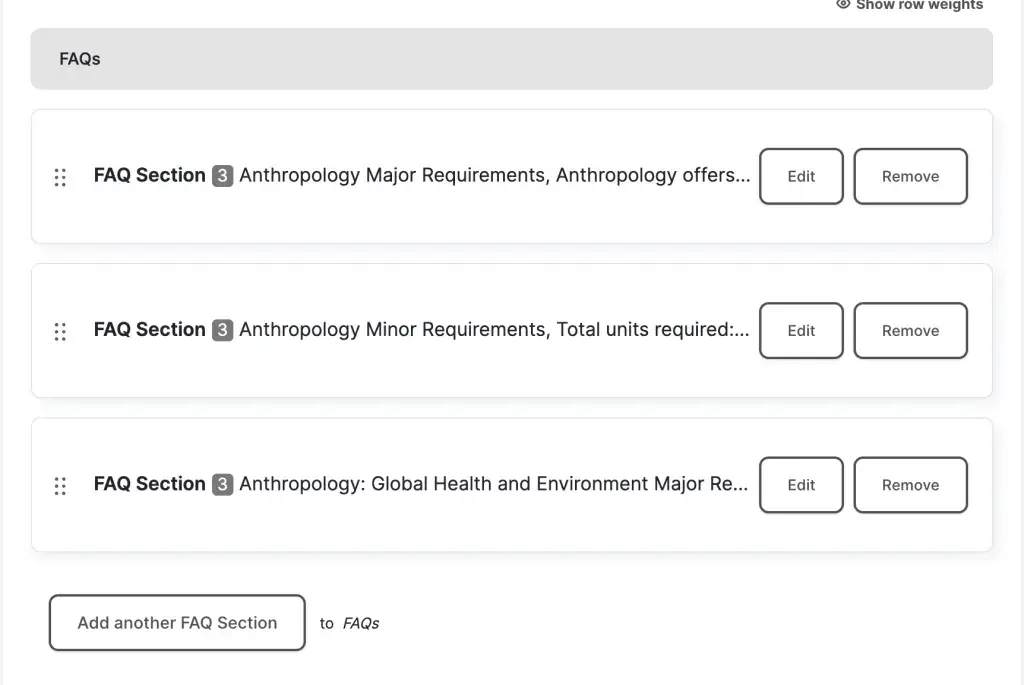Click FAQ Section label in the first row
Viewport: 1024px width, 685px height.
click(149, 175)
